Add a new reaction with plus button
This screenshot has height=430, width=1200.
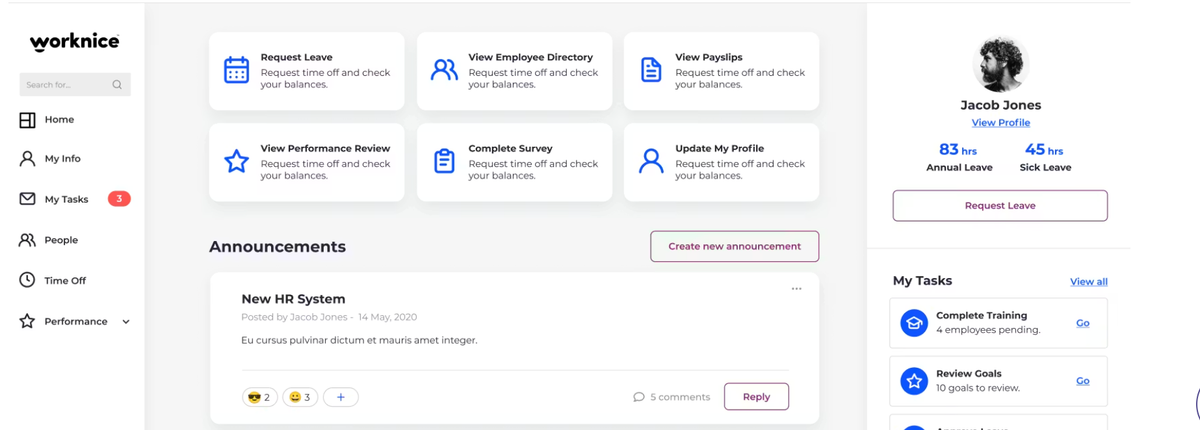[341, 397]
